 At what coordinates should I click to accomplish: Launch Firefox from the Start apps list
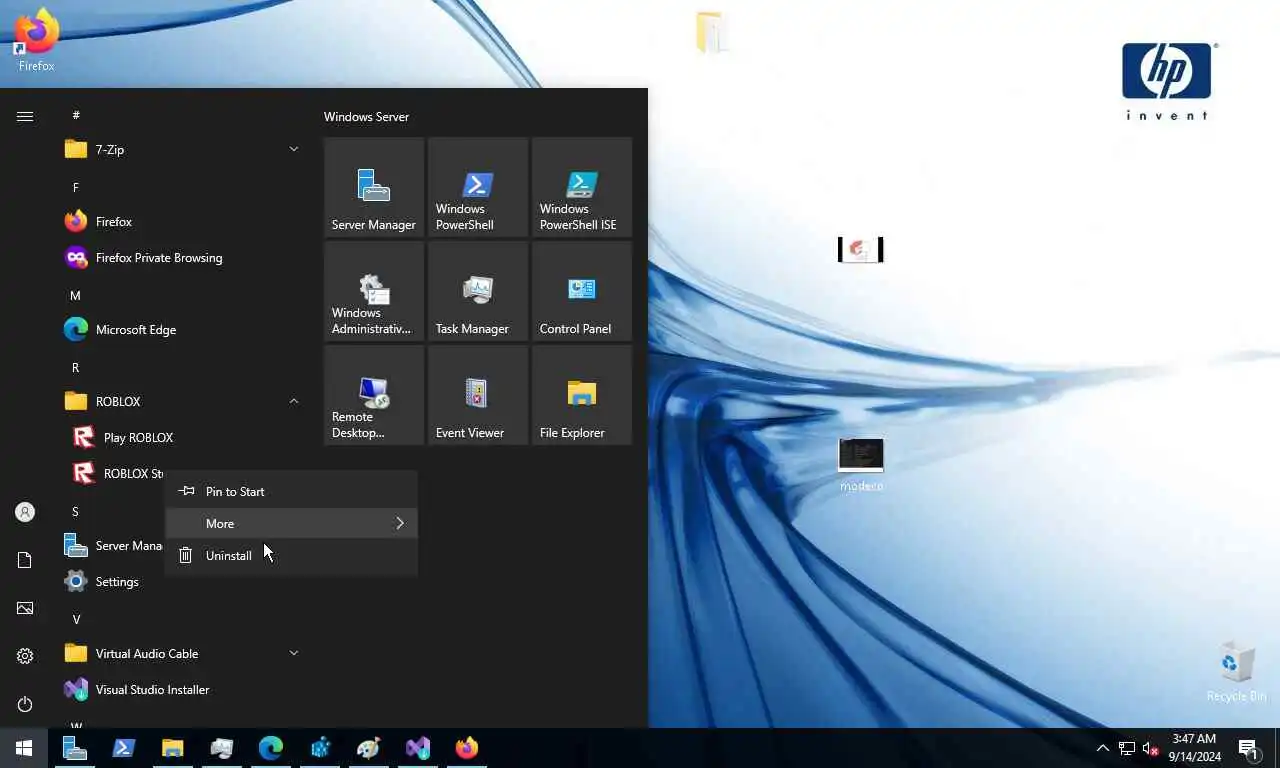[184, 222]
